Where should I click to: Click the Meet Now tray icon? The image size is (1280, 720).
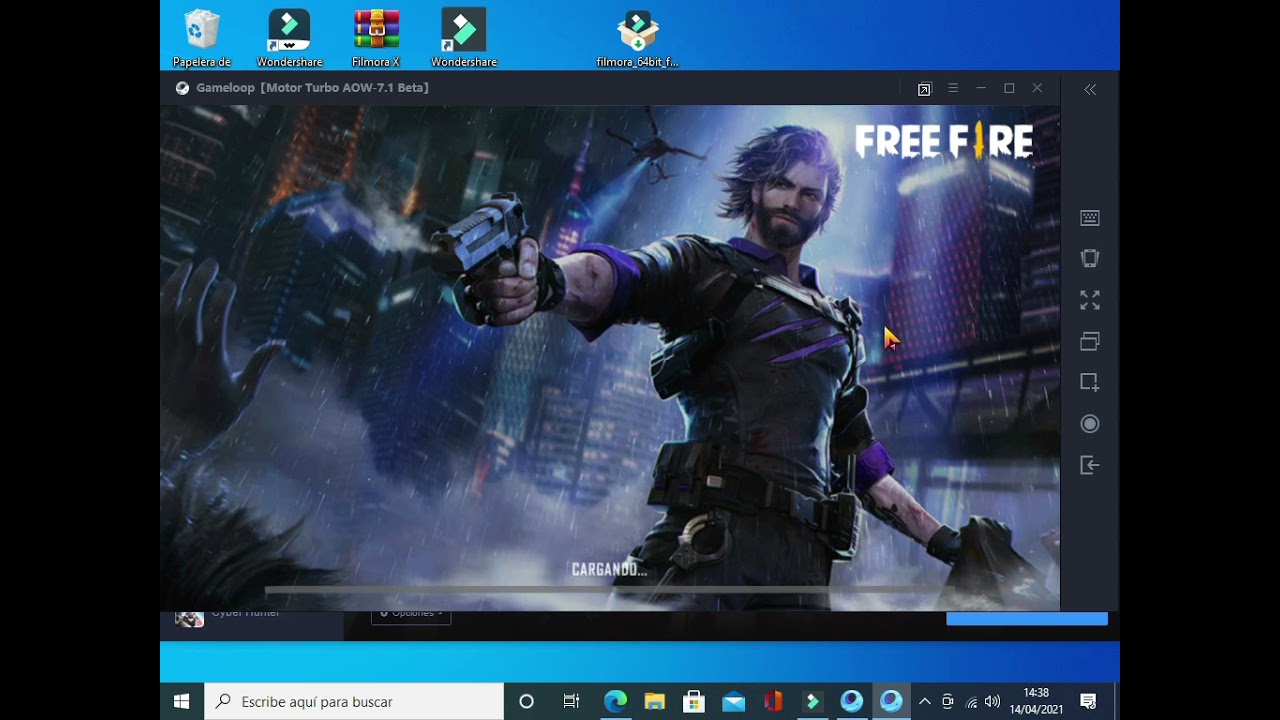948,702
